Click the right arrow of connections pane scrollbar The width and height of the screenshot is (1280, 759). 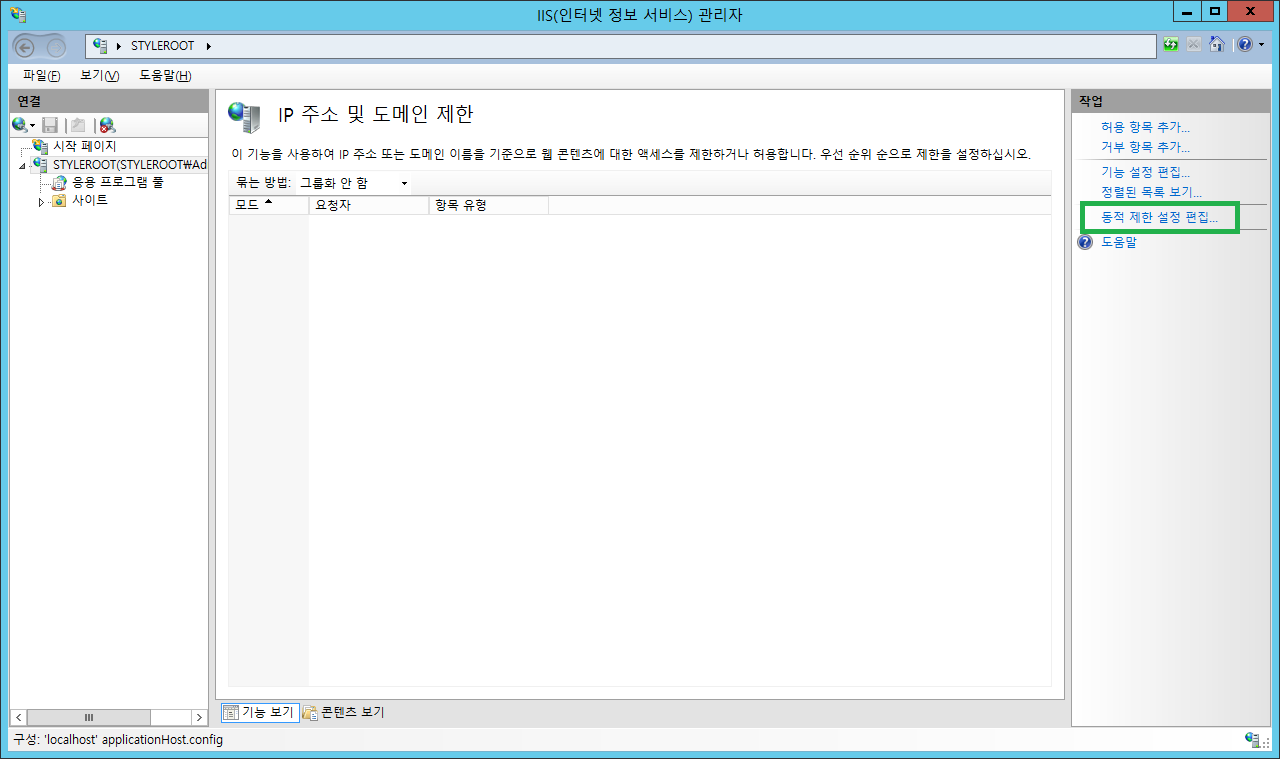198,717
